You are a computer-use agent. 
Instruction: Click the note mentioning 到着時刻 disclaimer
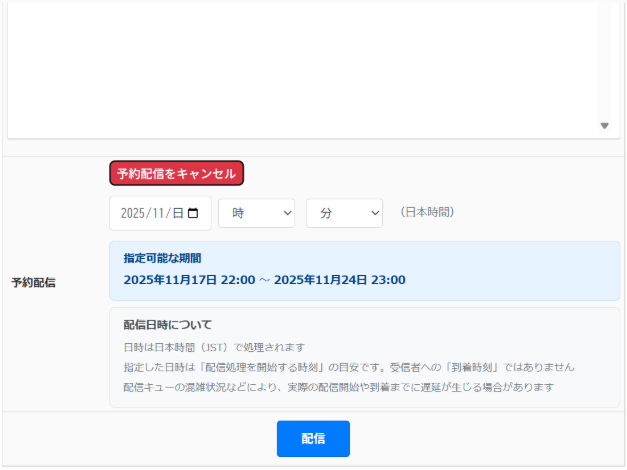point(348,367)
